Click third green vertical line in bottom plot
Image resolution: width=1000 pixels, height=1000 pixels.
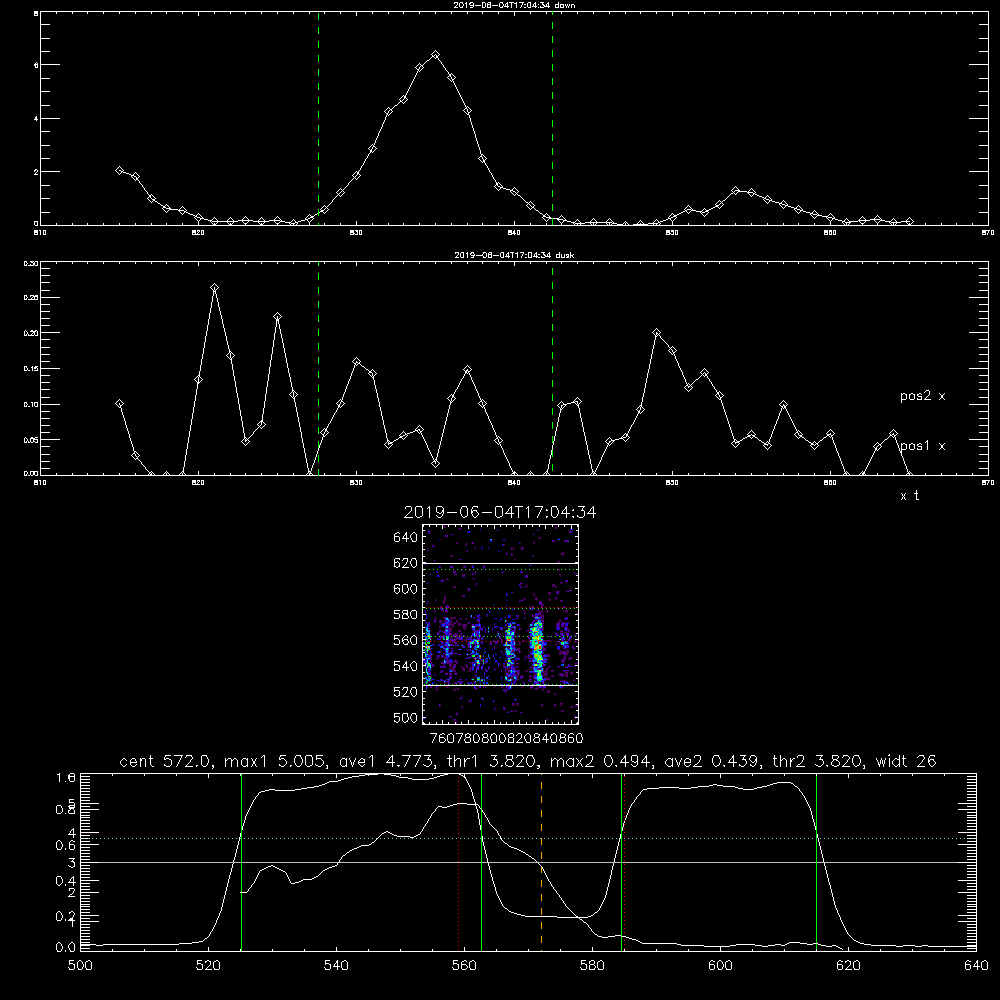[x=621, y=861]
